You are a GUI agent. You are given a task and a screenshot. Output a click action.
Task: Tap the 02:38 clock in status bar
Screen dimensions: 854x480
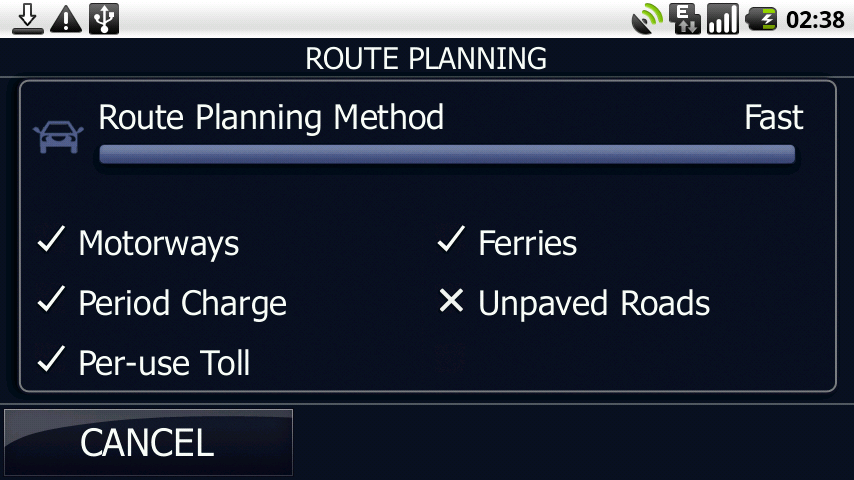815,19
